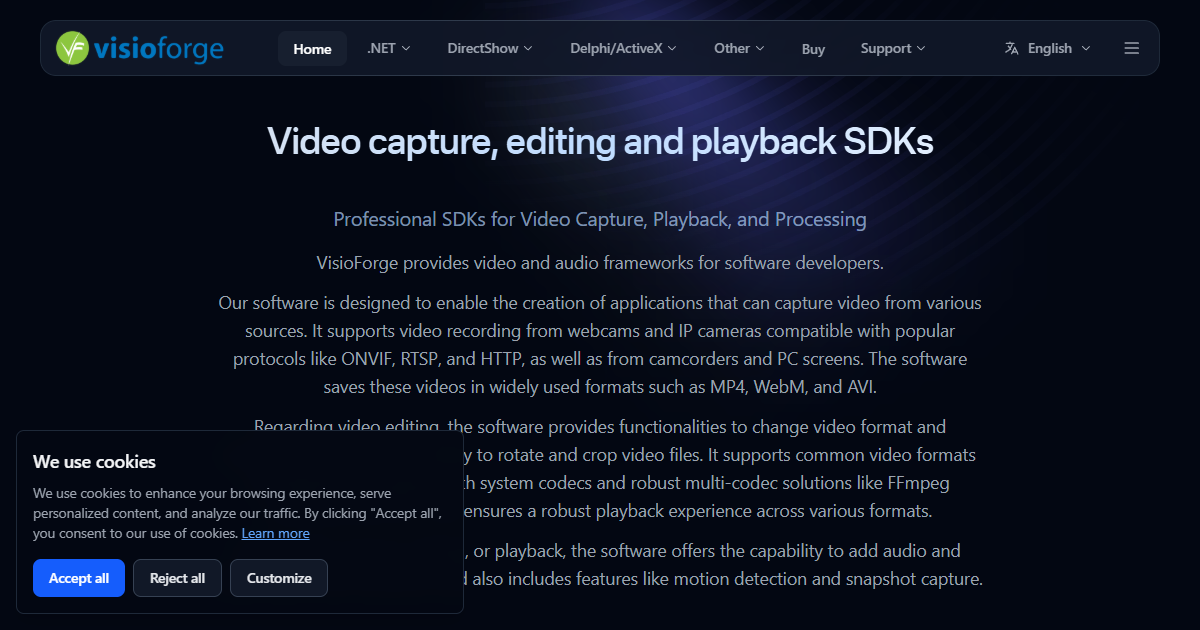This screenshot has height=630, width=1200.
Task: Click the 'Video capture, editing and playback SDKs' heading
Action: pyautogui.click(x=600, y=142)
